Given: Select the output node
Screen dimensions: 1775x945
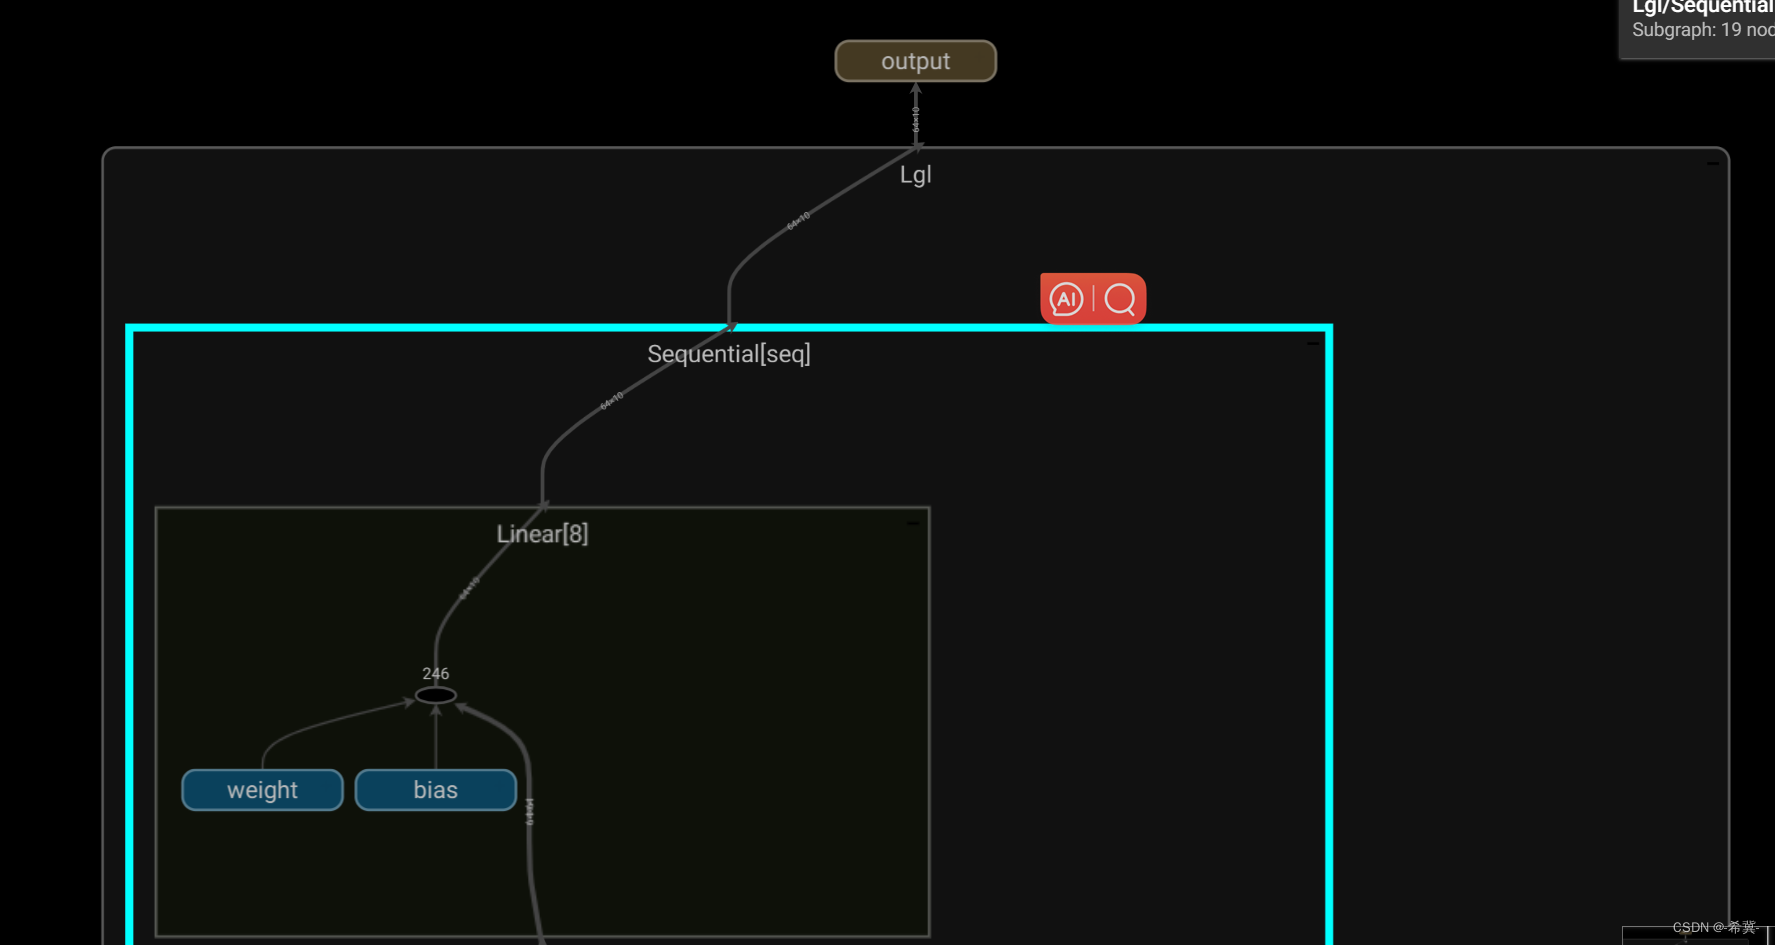Looking at the screenshot, I should (916, 61).
